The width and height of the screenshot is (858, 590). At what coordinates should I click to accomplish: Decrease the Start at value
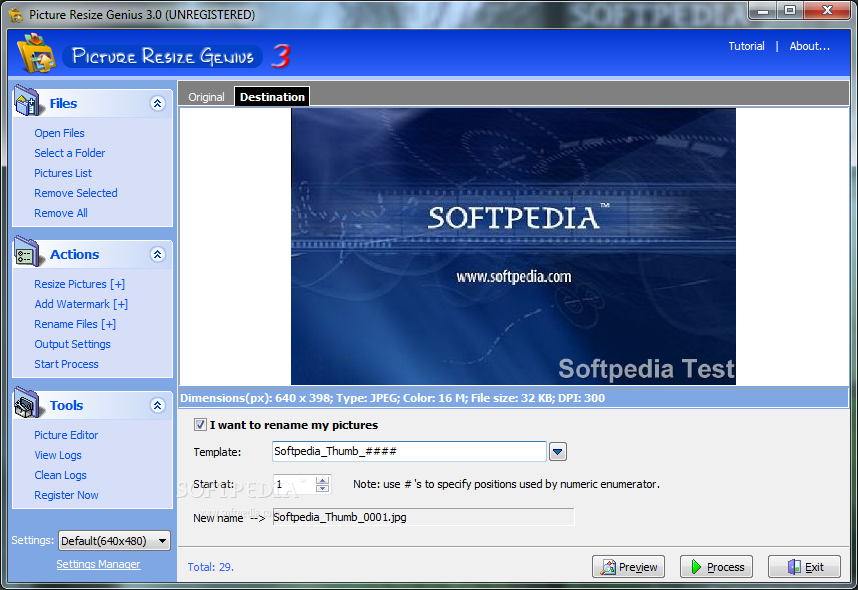322,488
